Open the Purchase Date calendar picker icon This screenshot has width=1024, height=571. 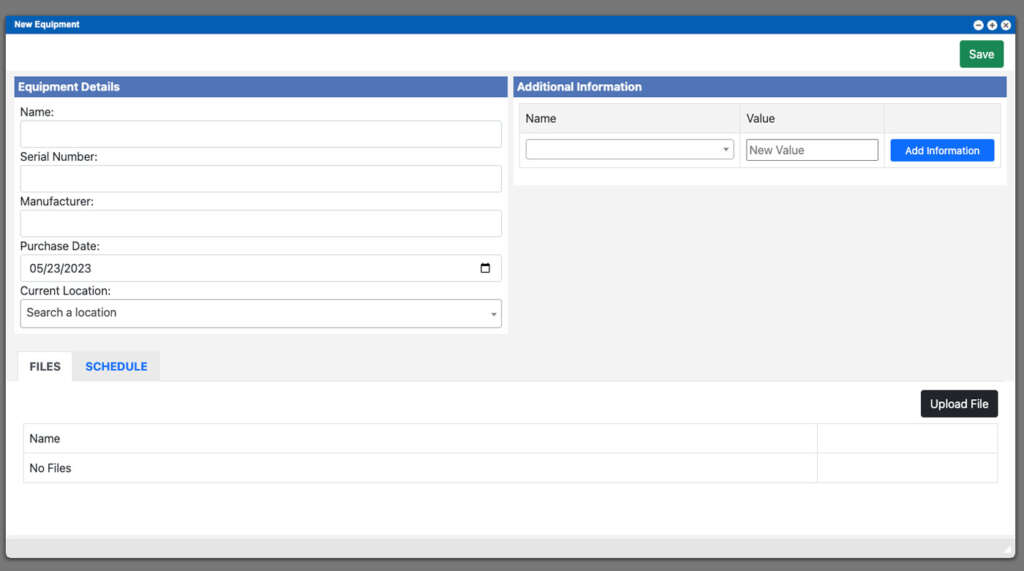coord(485,268)
